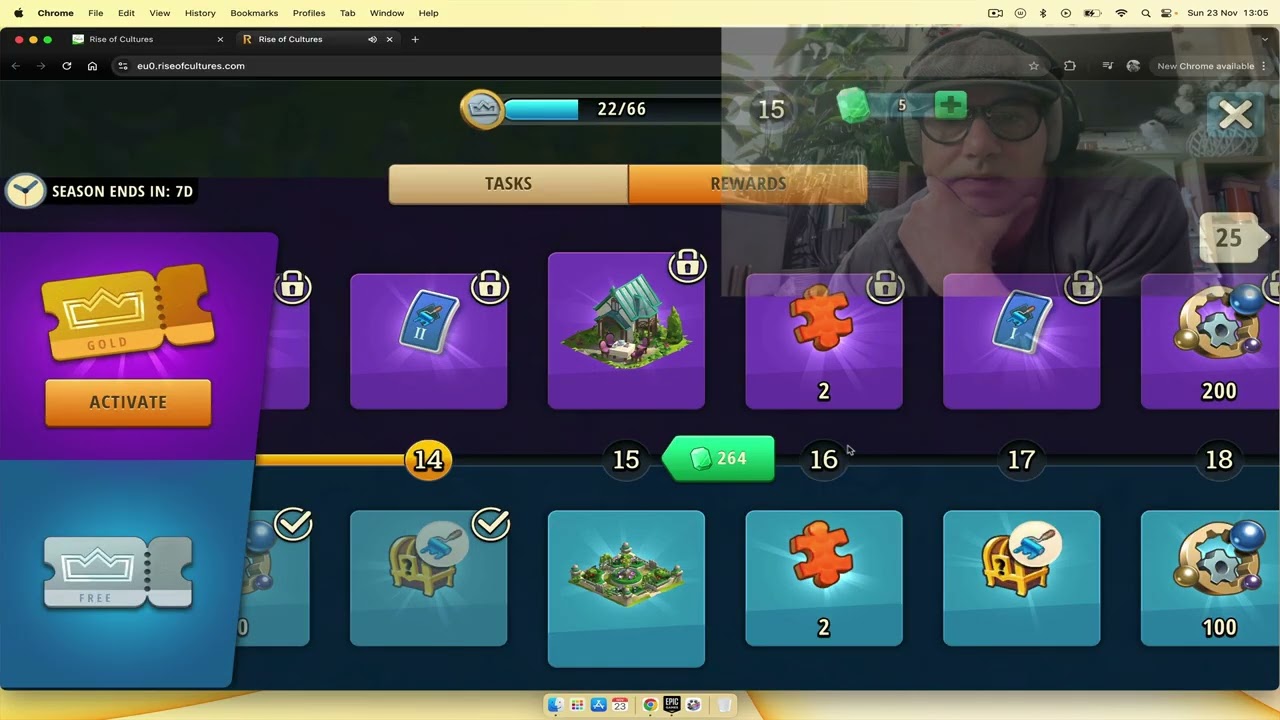Select the locked blueprint I card reward
The image size is (1280, 720).
pyautogui.click(x=1021, y=341)
